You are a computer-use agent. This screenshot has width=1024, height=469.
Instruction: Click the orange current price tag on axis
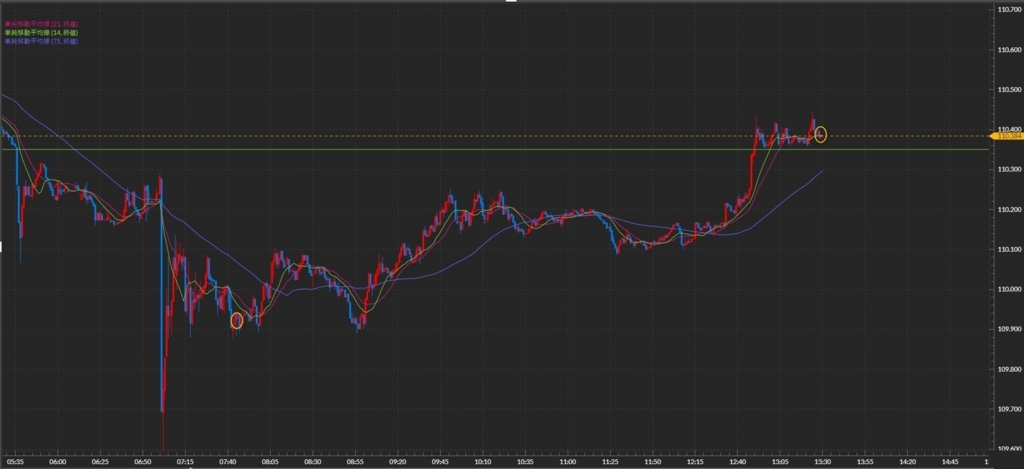1007,136
